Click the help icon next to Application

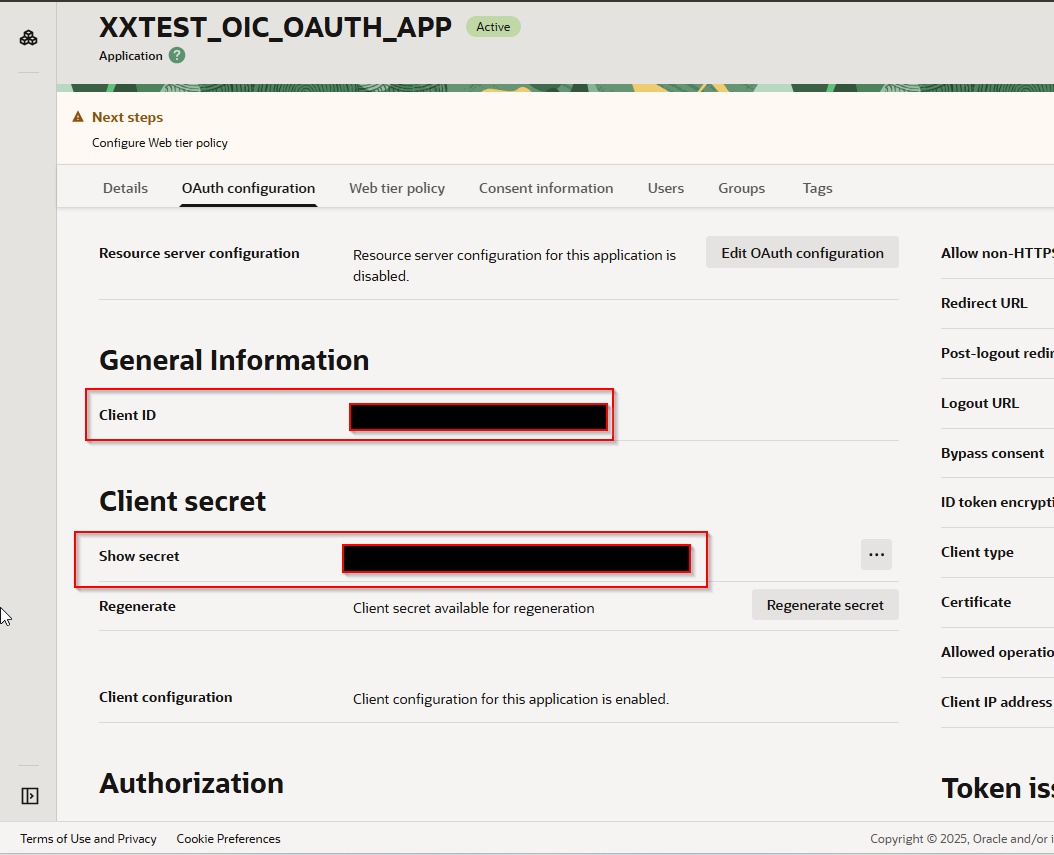click(x=177, y=56)
